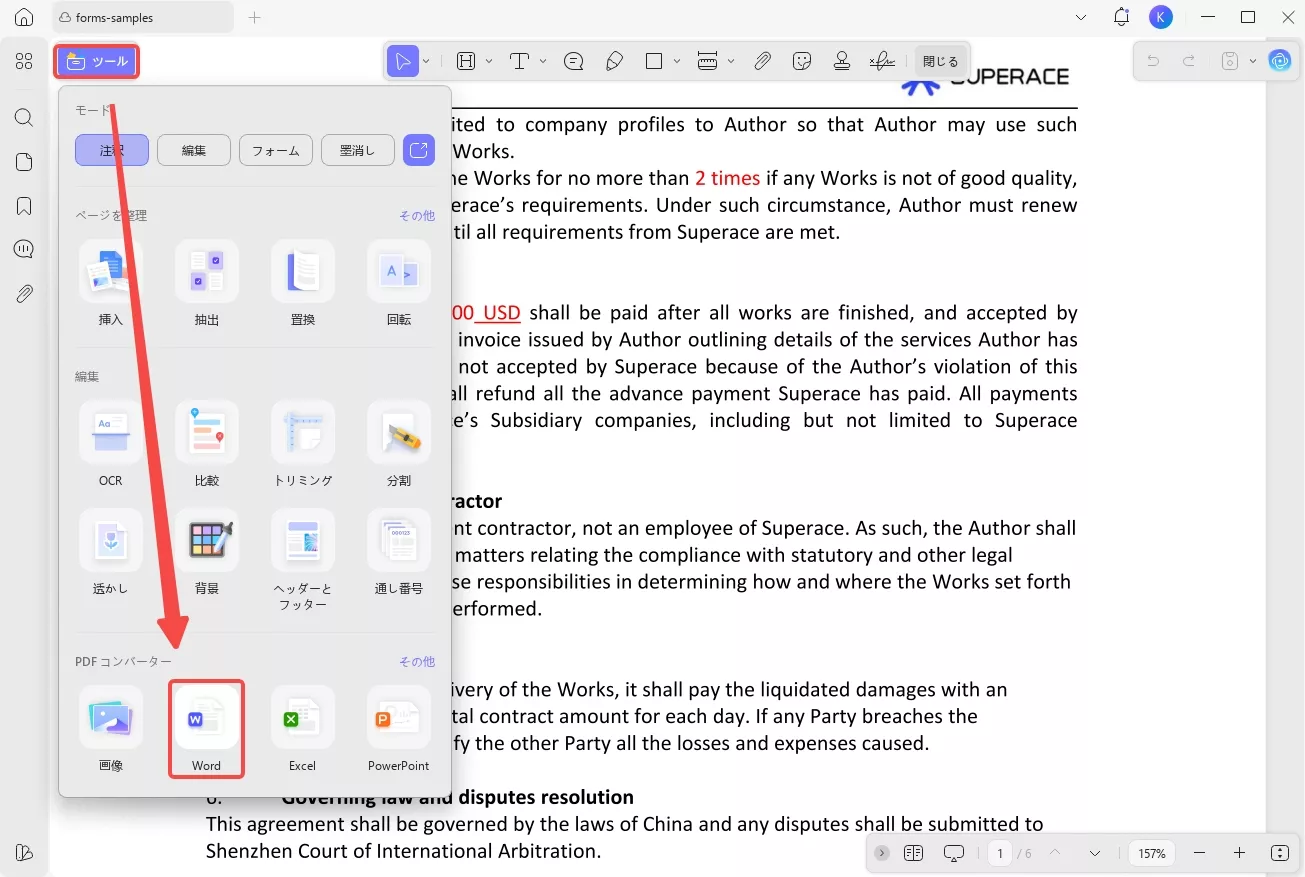
Task: Open the search panel in sidebar
Action: point(24,118)
